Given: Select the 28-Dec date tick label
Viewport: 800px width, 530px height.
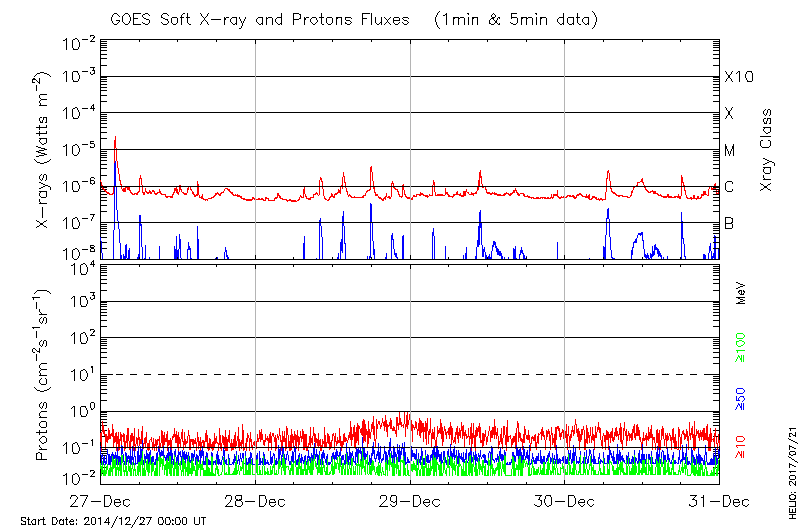Looking at the screenshot, I should tap(255, 500).
